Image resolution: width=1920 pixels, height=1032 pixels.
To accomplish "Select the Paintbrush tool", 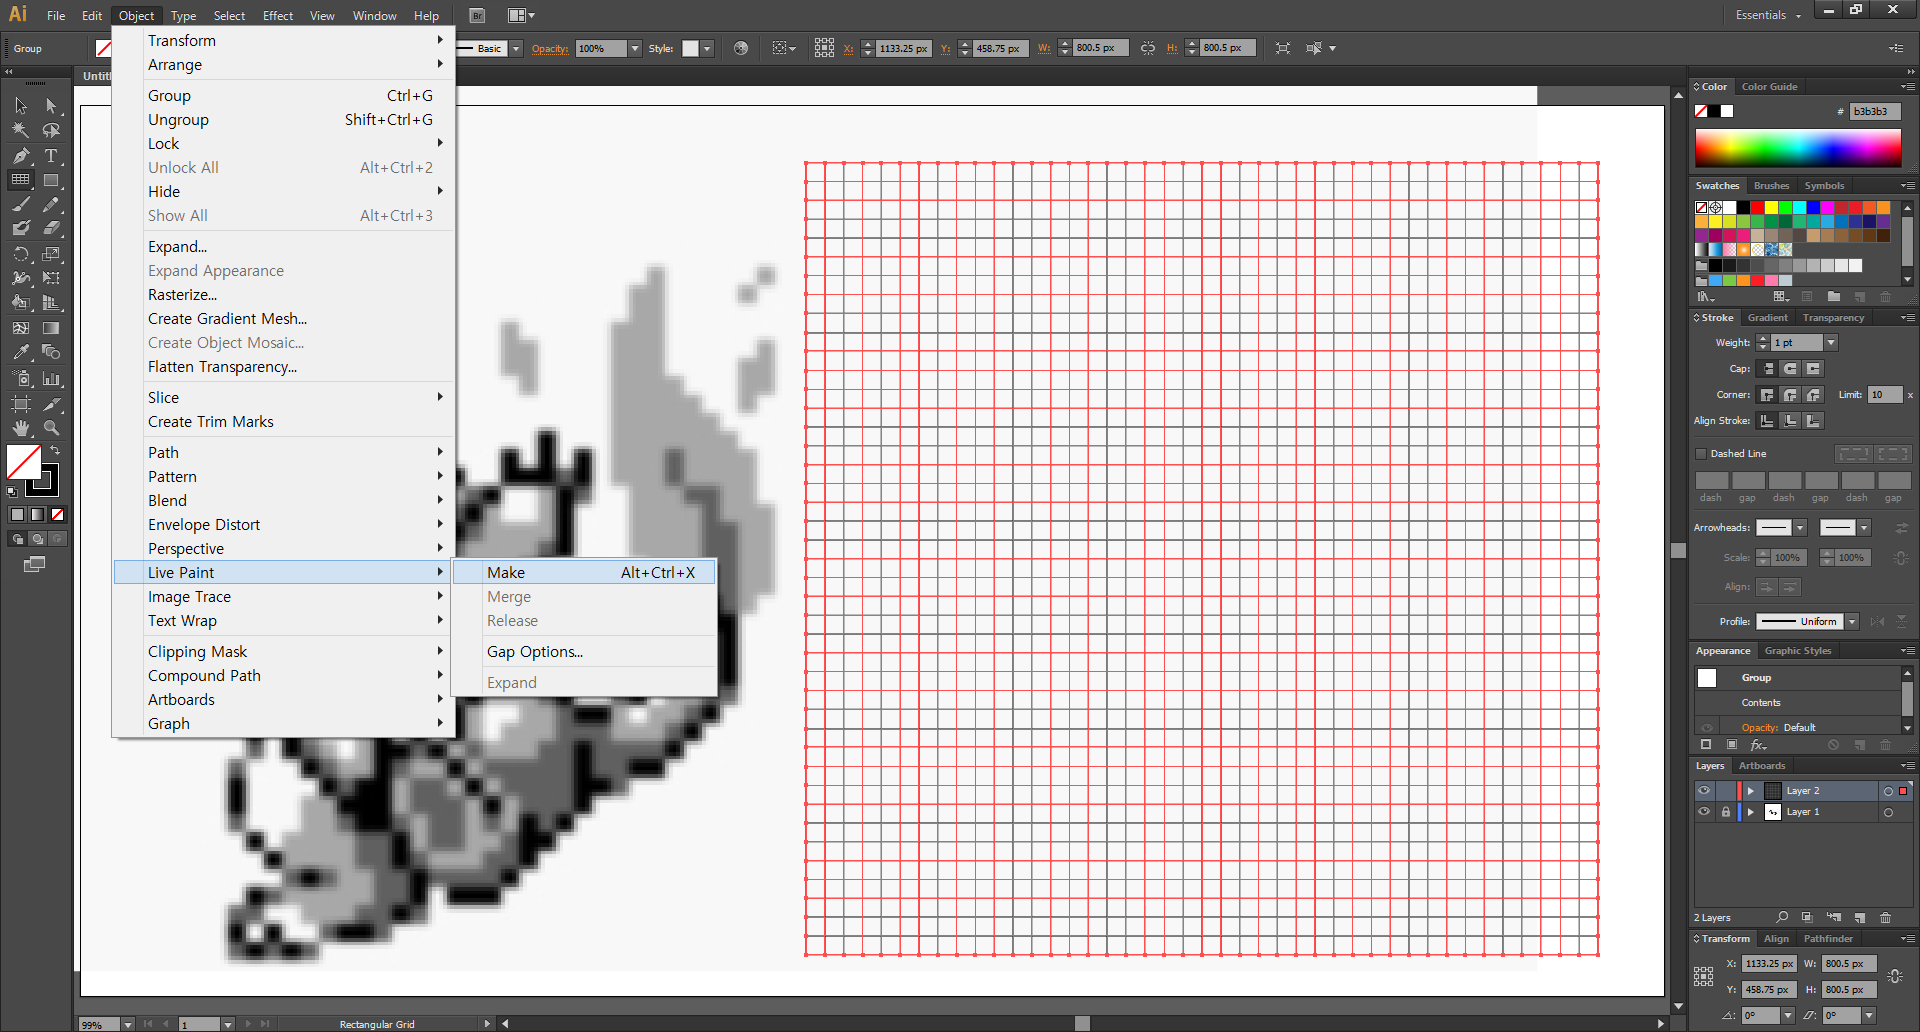I will 21,205.
